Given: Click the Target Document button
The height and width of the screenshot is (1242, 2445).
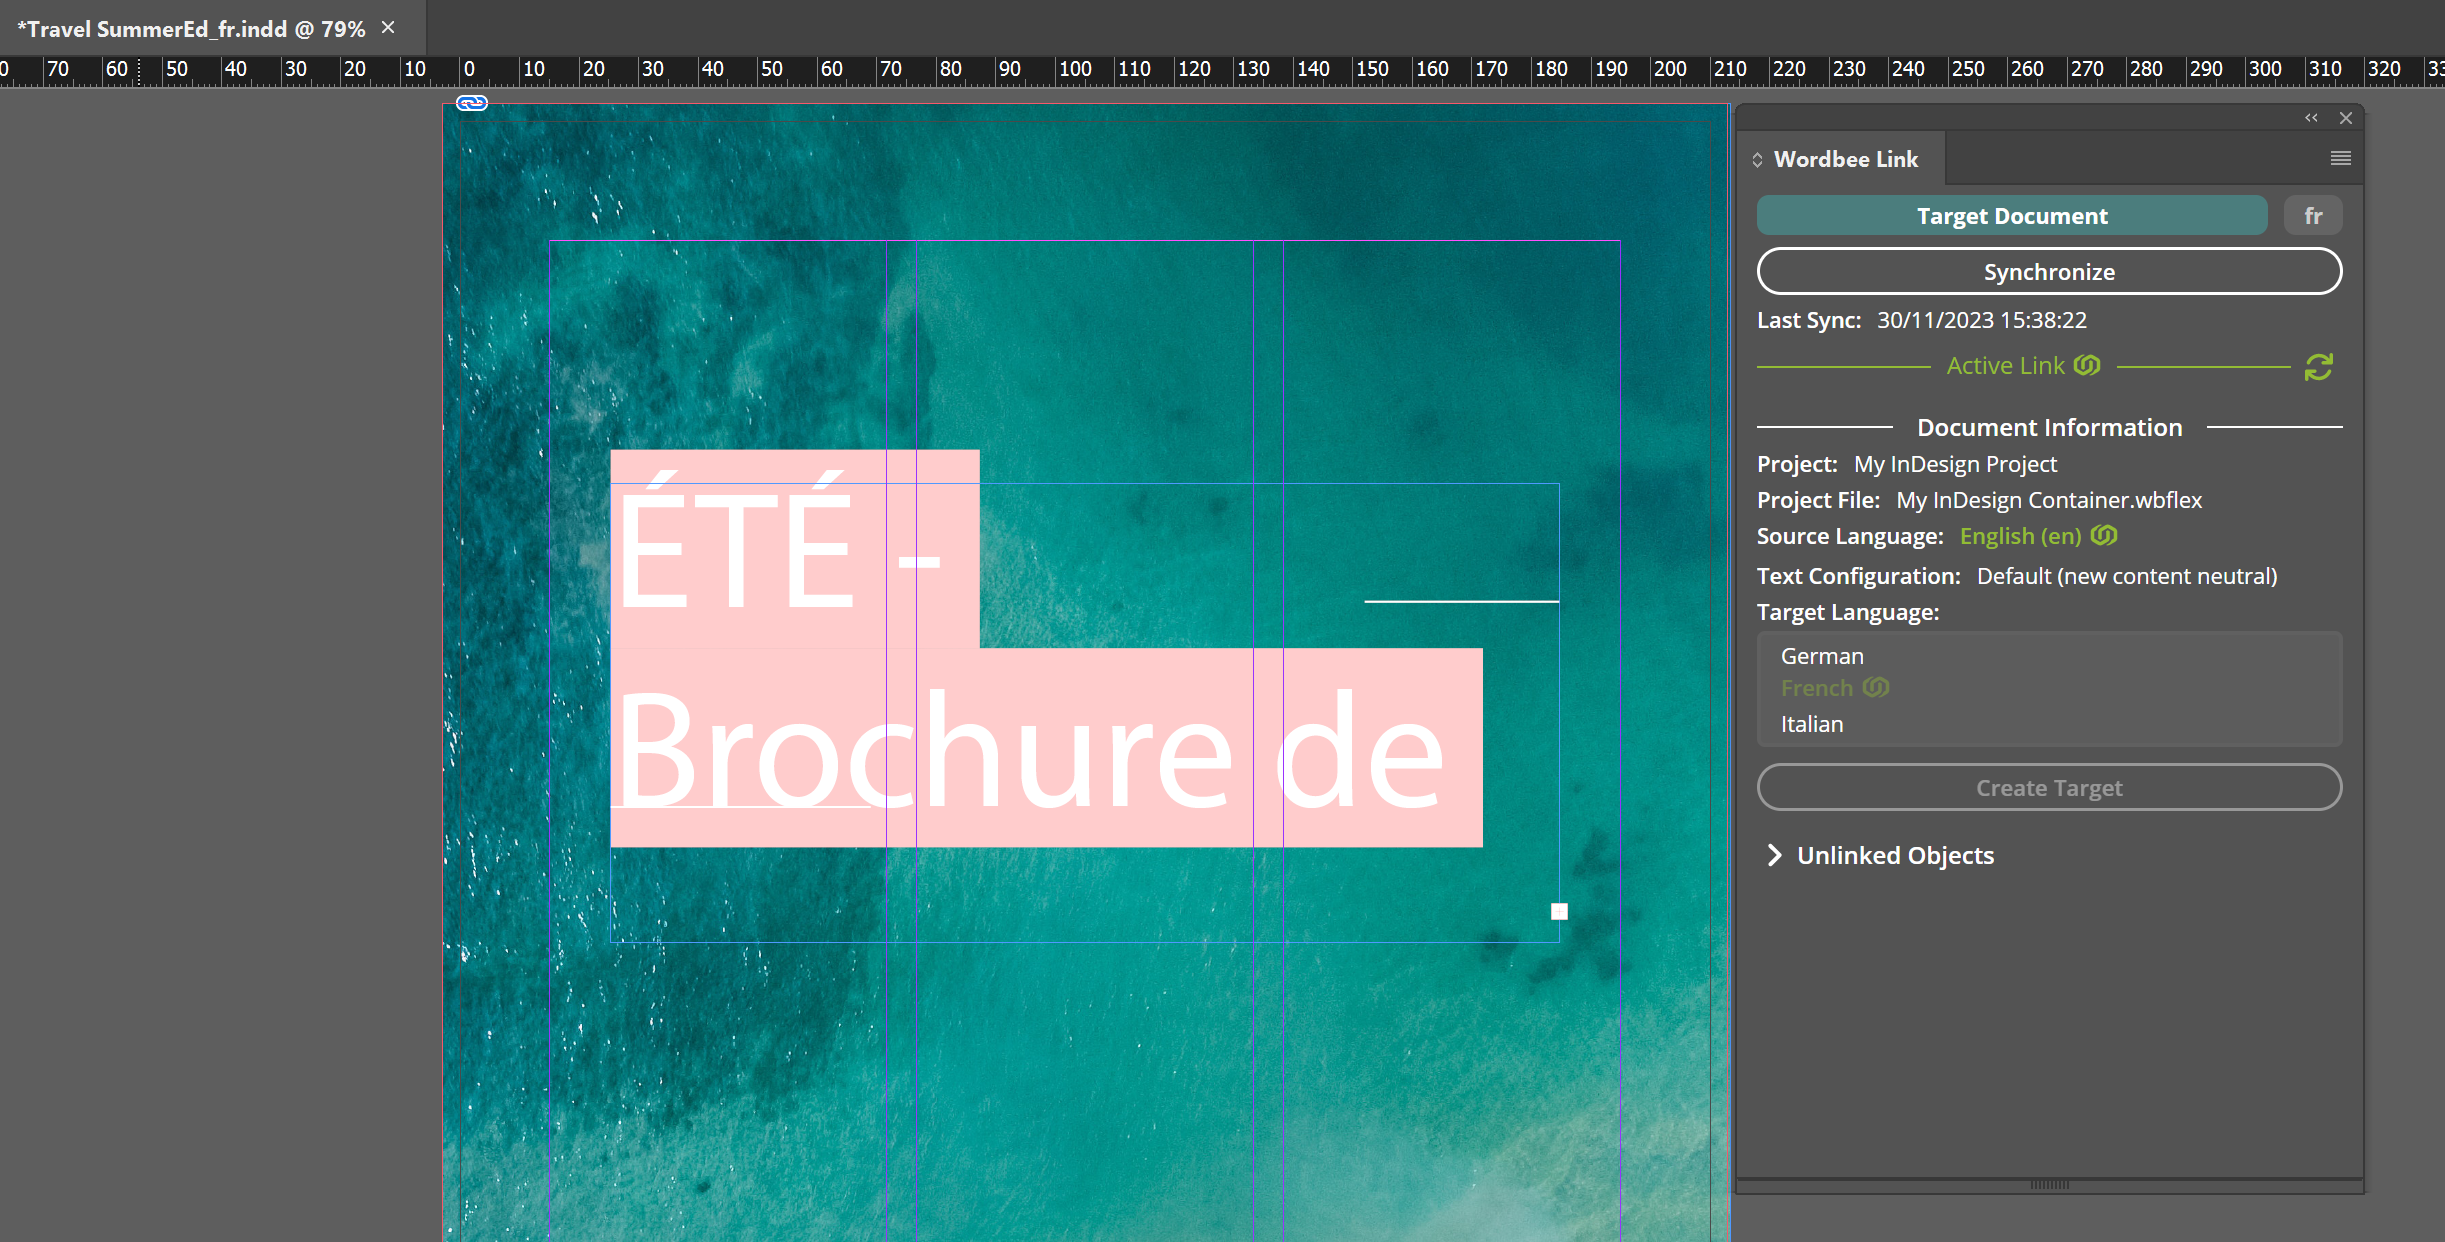Looking at the screenshot, I should coord(2011,216).
